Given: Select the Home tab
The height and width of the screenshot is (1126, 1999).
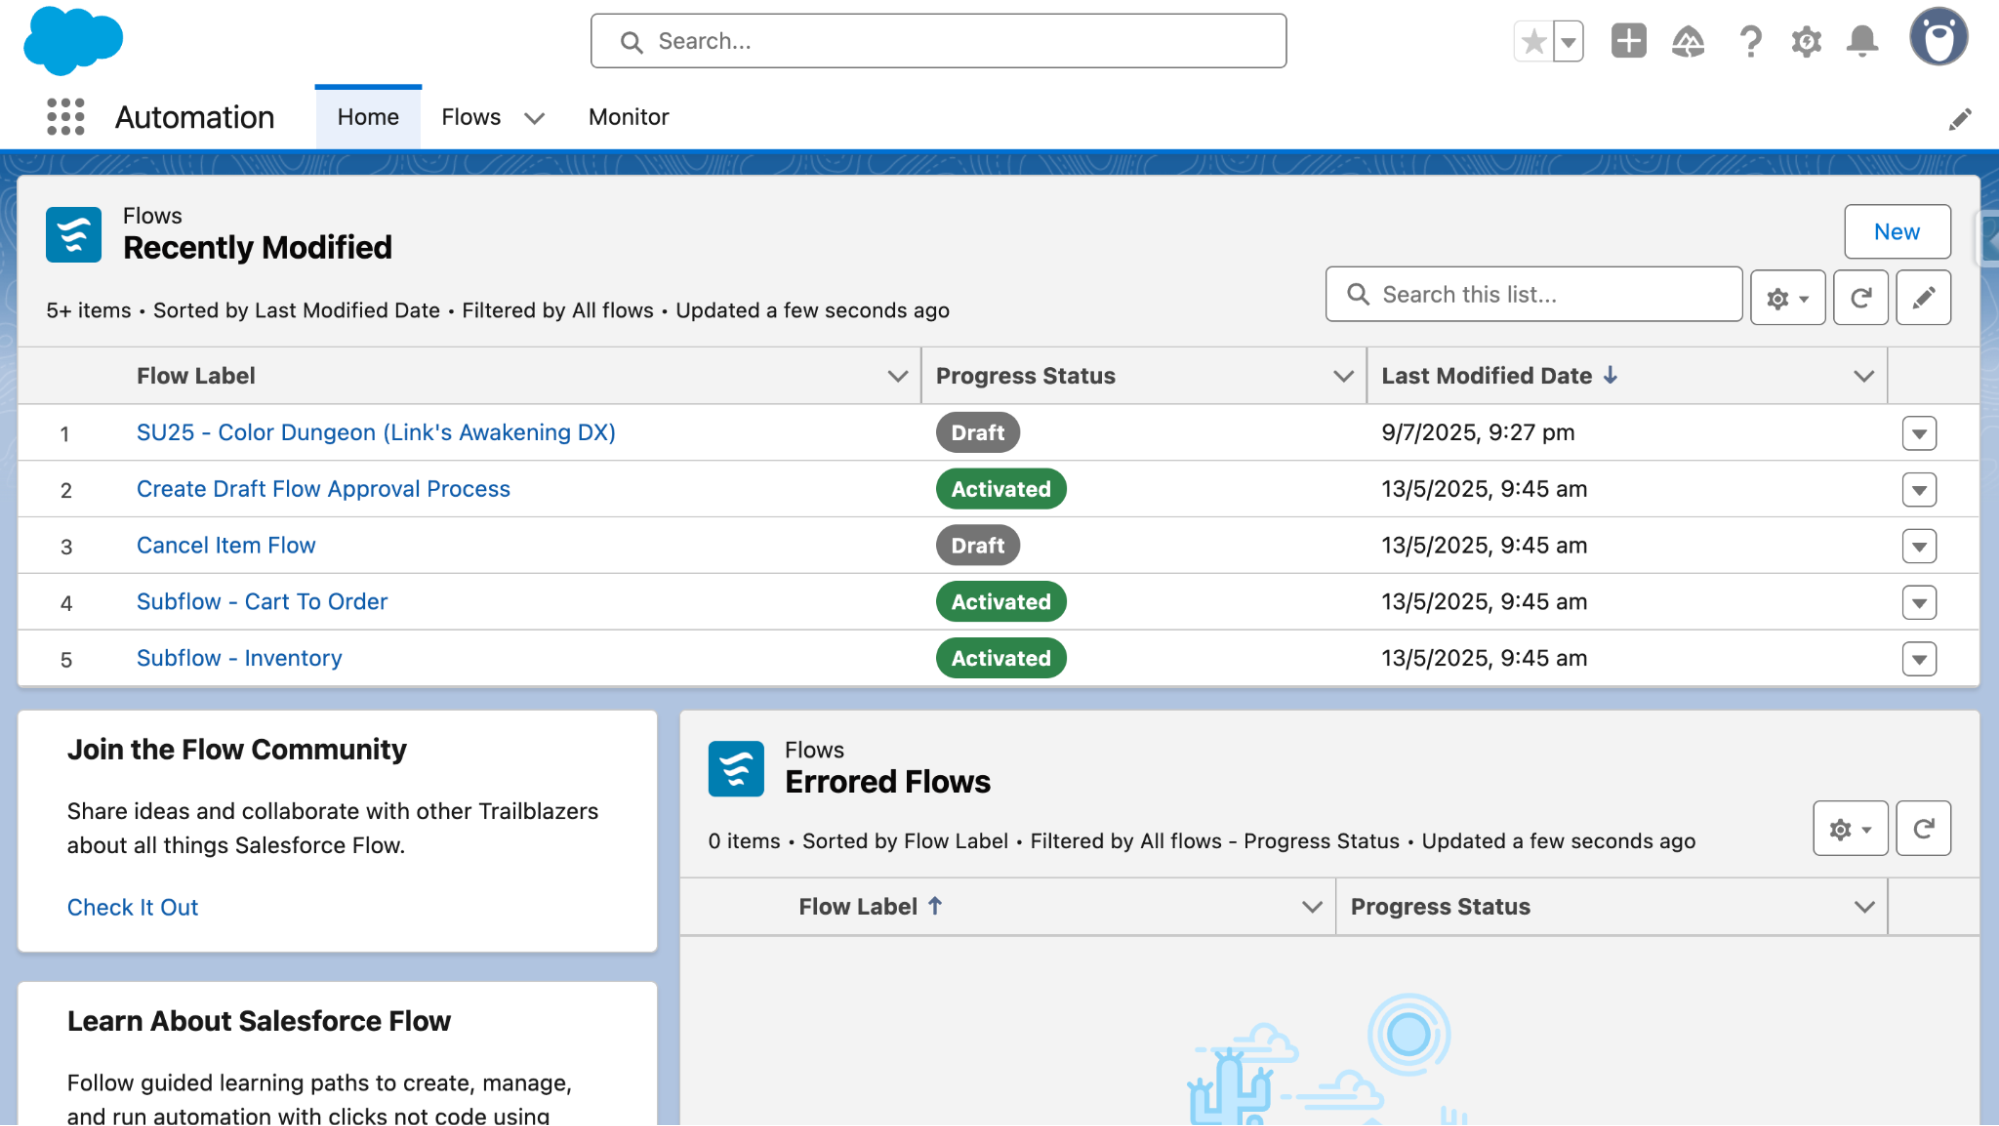Looking at the screenshot, I should pos(367,116).
